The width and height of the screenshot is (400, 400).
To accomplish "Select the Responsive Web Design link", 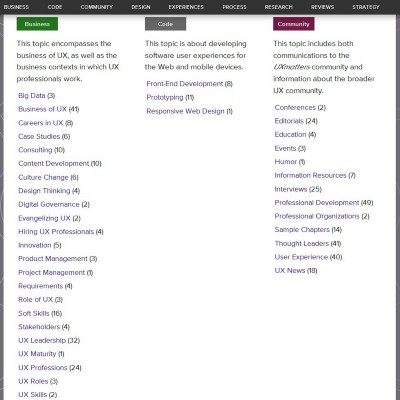I will pyautogui.click(x=185, y=111).
